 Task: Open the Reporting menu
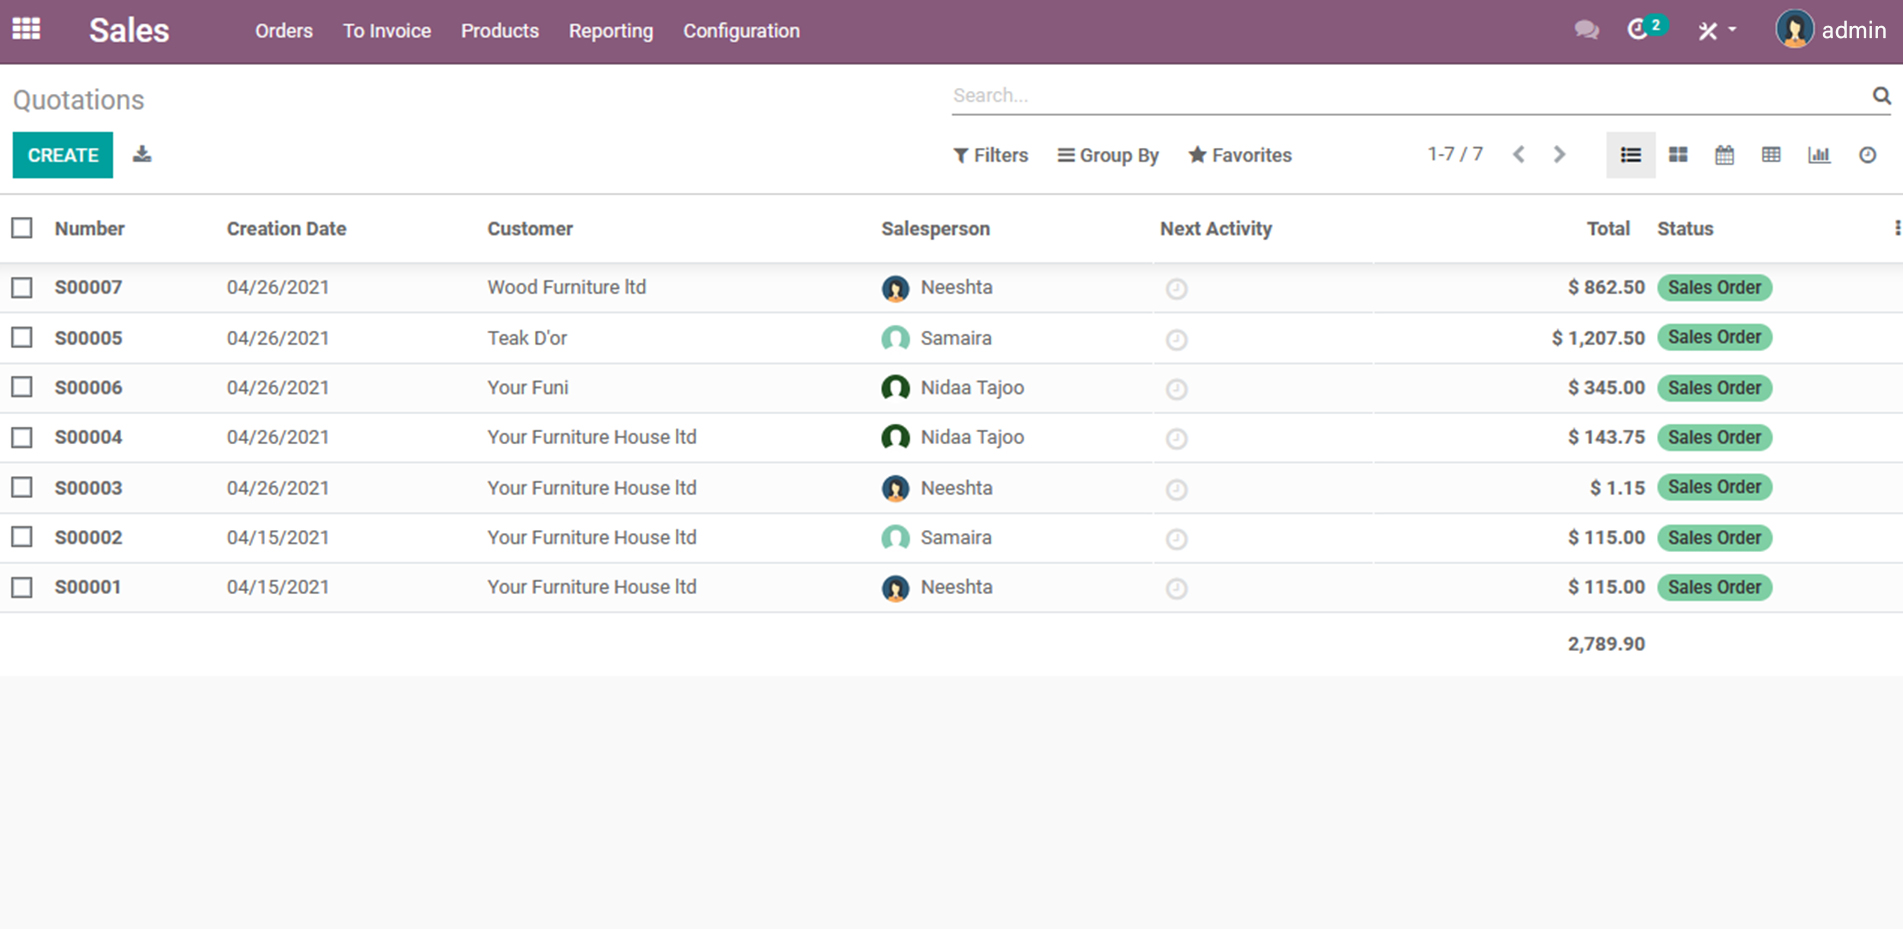[x=610, y=31]
